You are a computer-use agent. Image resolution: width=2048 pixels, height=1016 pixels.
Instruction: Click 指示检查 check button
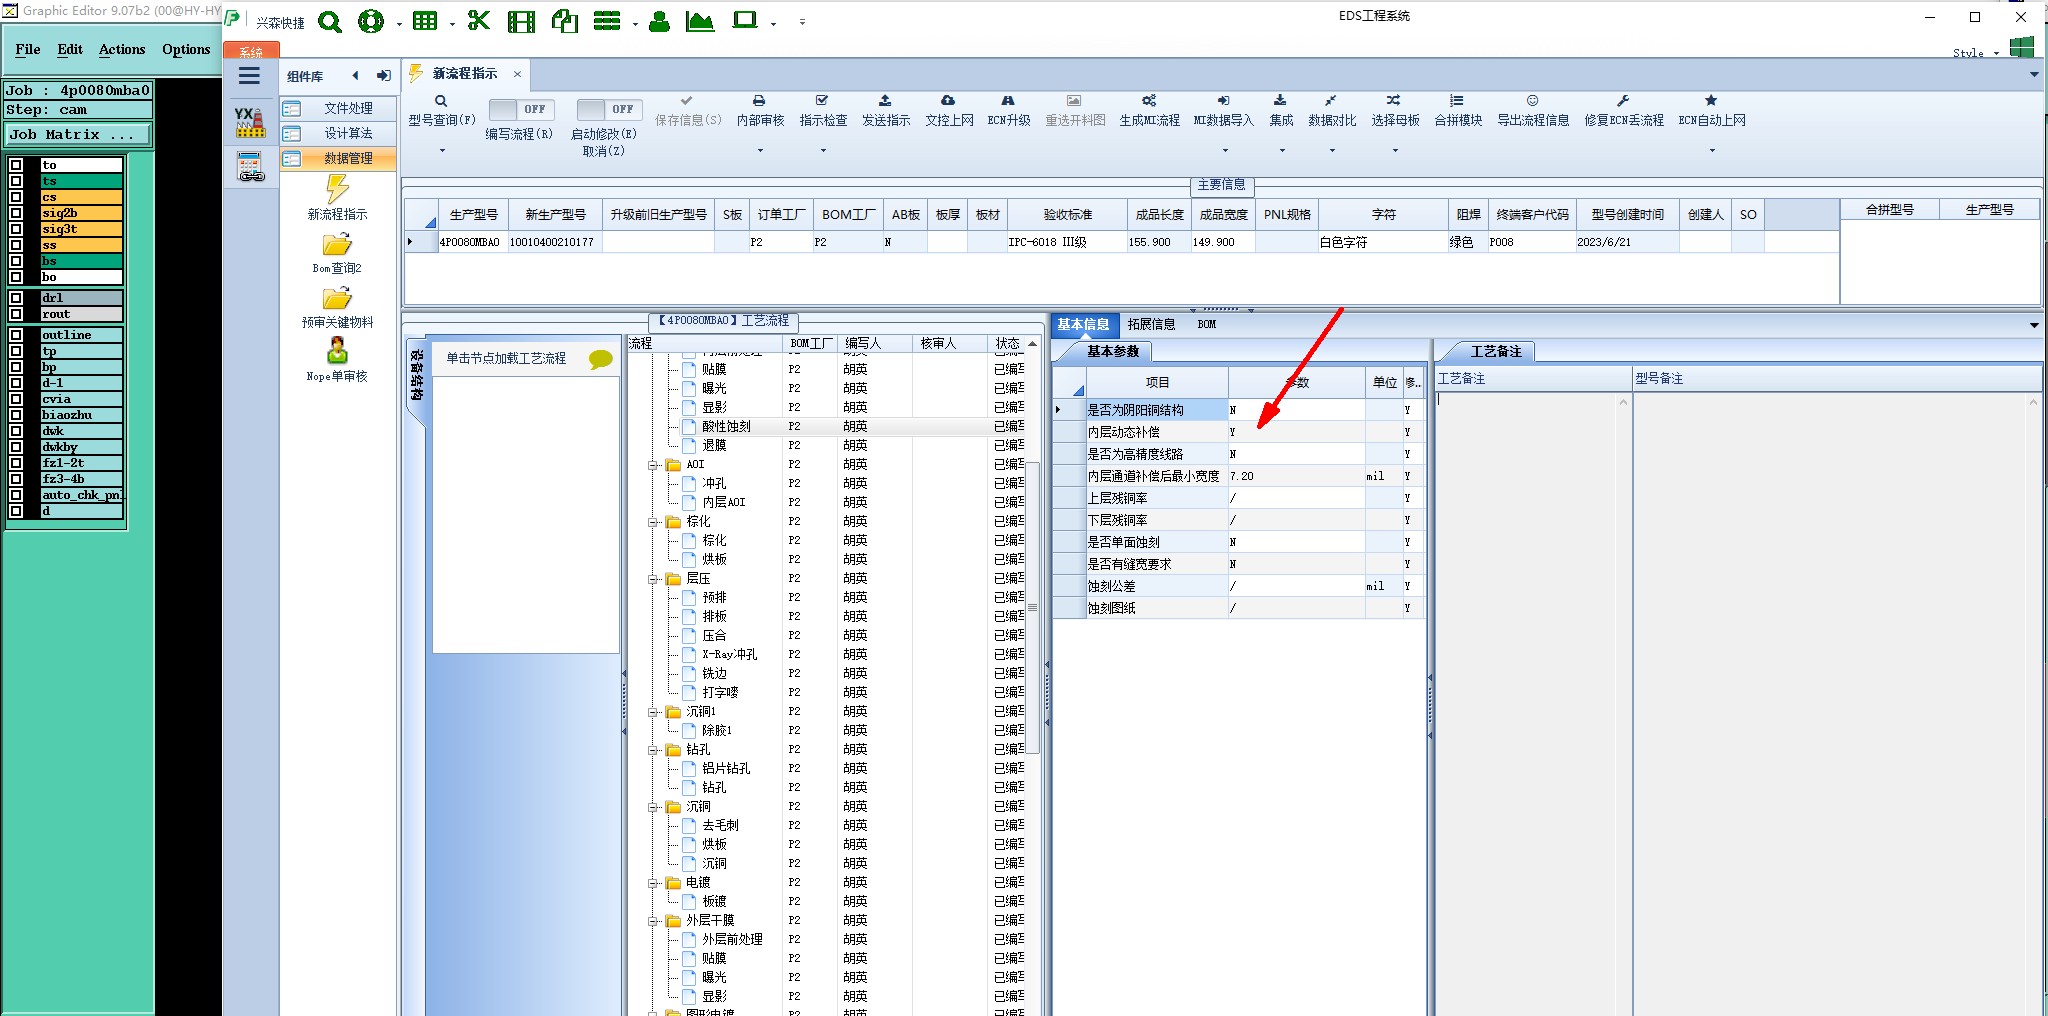pyautogui.click(x=823, y=110)
